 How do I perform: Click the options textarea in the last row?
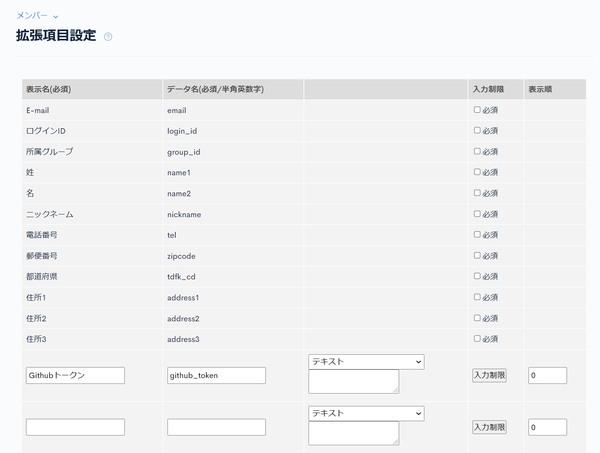354,433
